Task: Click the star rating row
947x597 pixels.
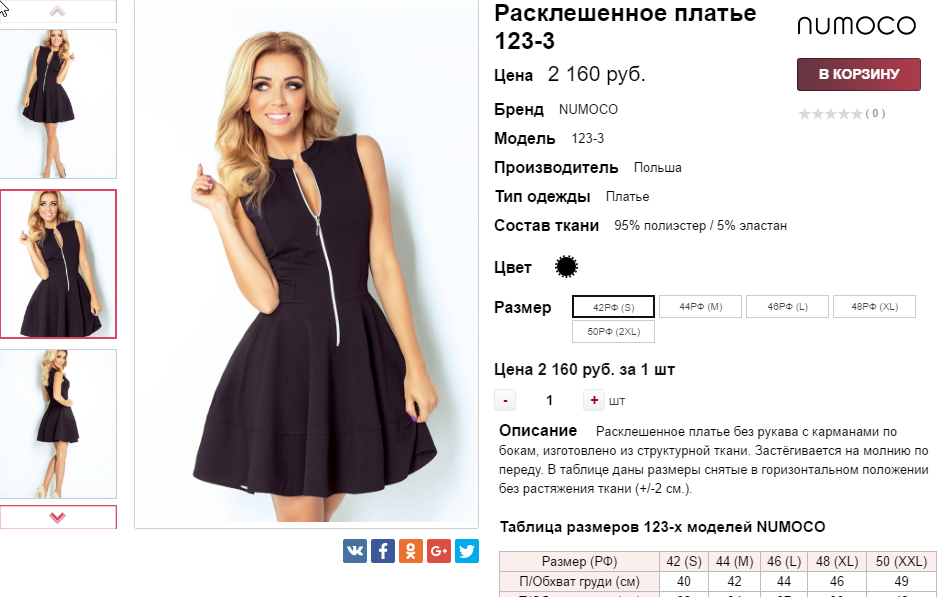Action: point(841,114)
